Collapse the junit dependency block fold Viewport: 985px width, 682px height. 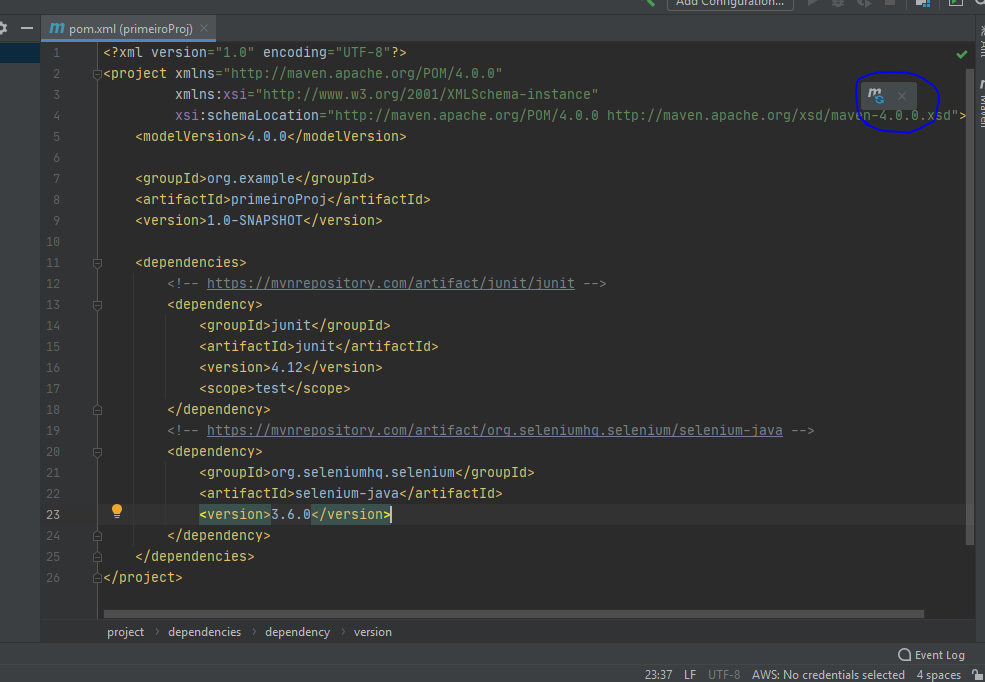pyautogui.click(x=96, y=304)
